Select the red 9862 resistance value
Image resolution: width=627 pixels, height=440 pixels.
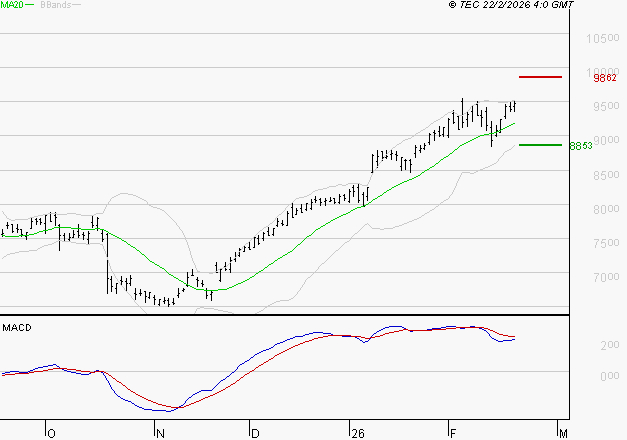pyautogui.click(x=605, y=78)
